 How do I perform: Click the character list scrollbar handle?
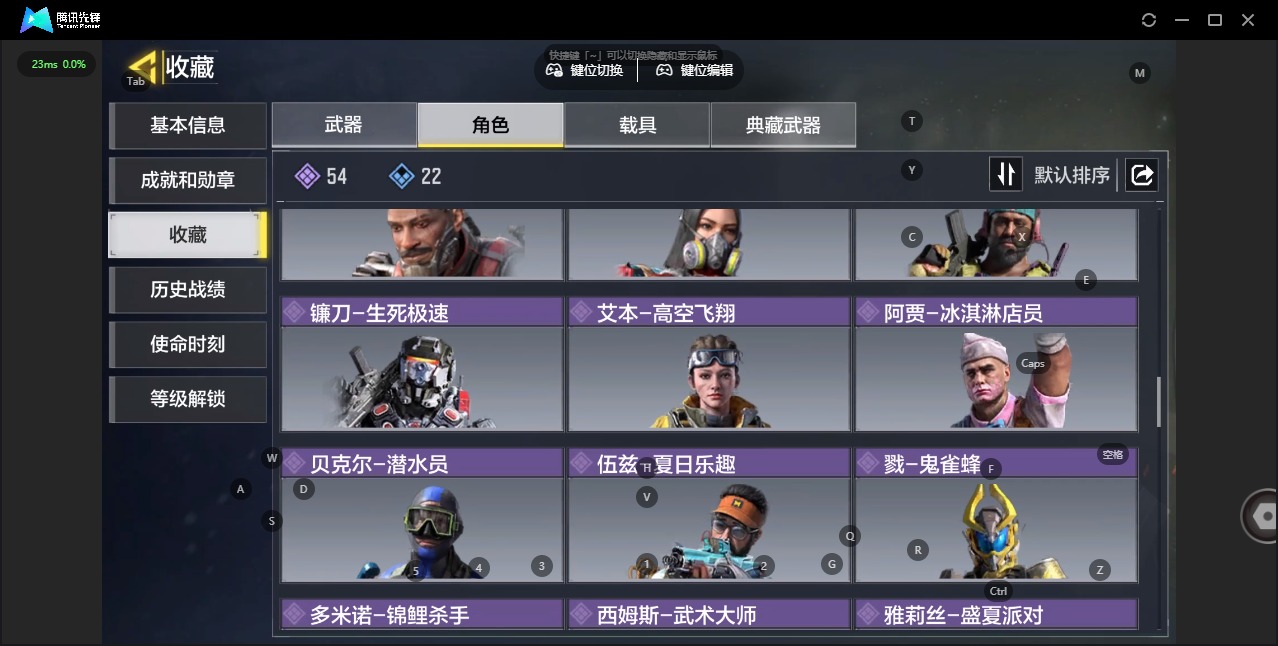click(x=1159, y=401)
